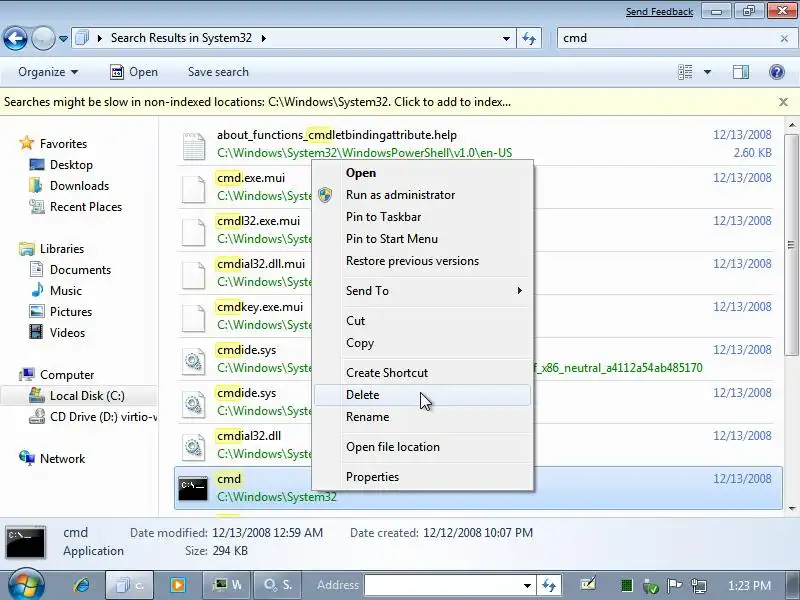
Task: Open the Windows Start orb
Action: point(26,585)
